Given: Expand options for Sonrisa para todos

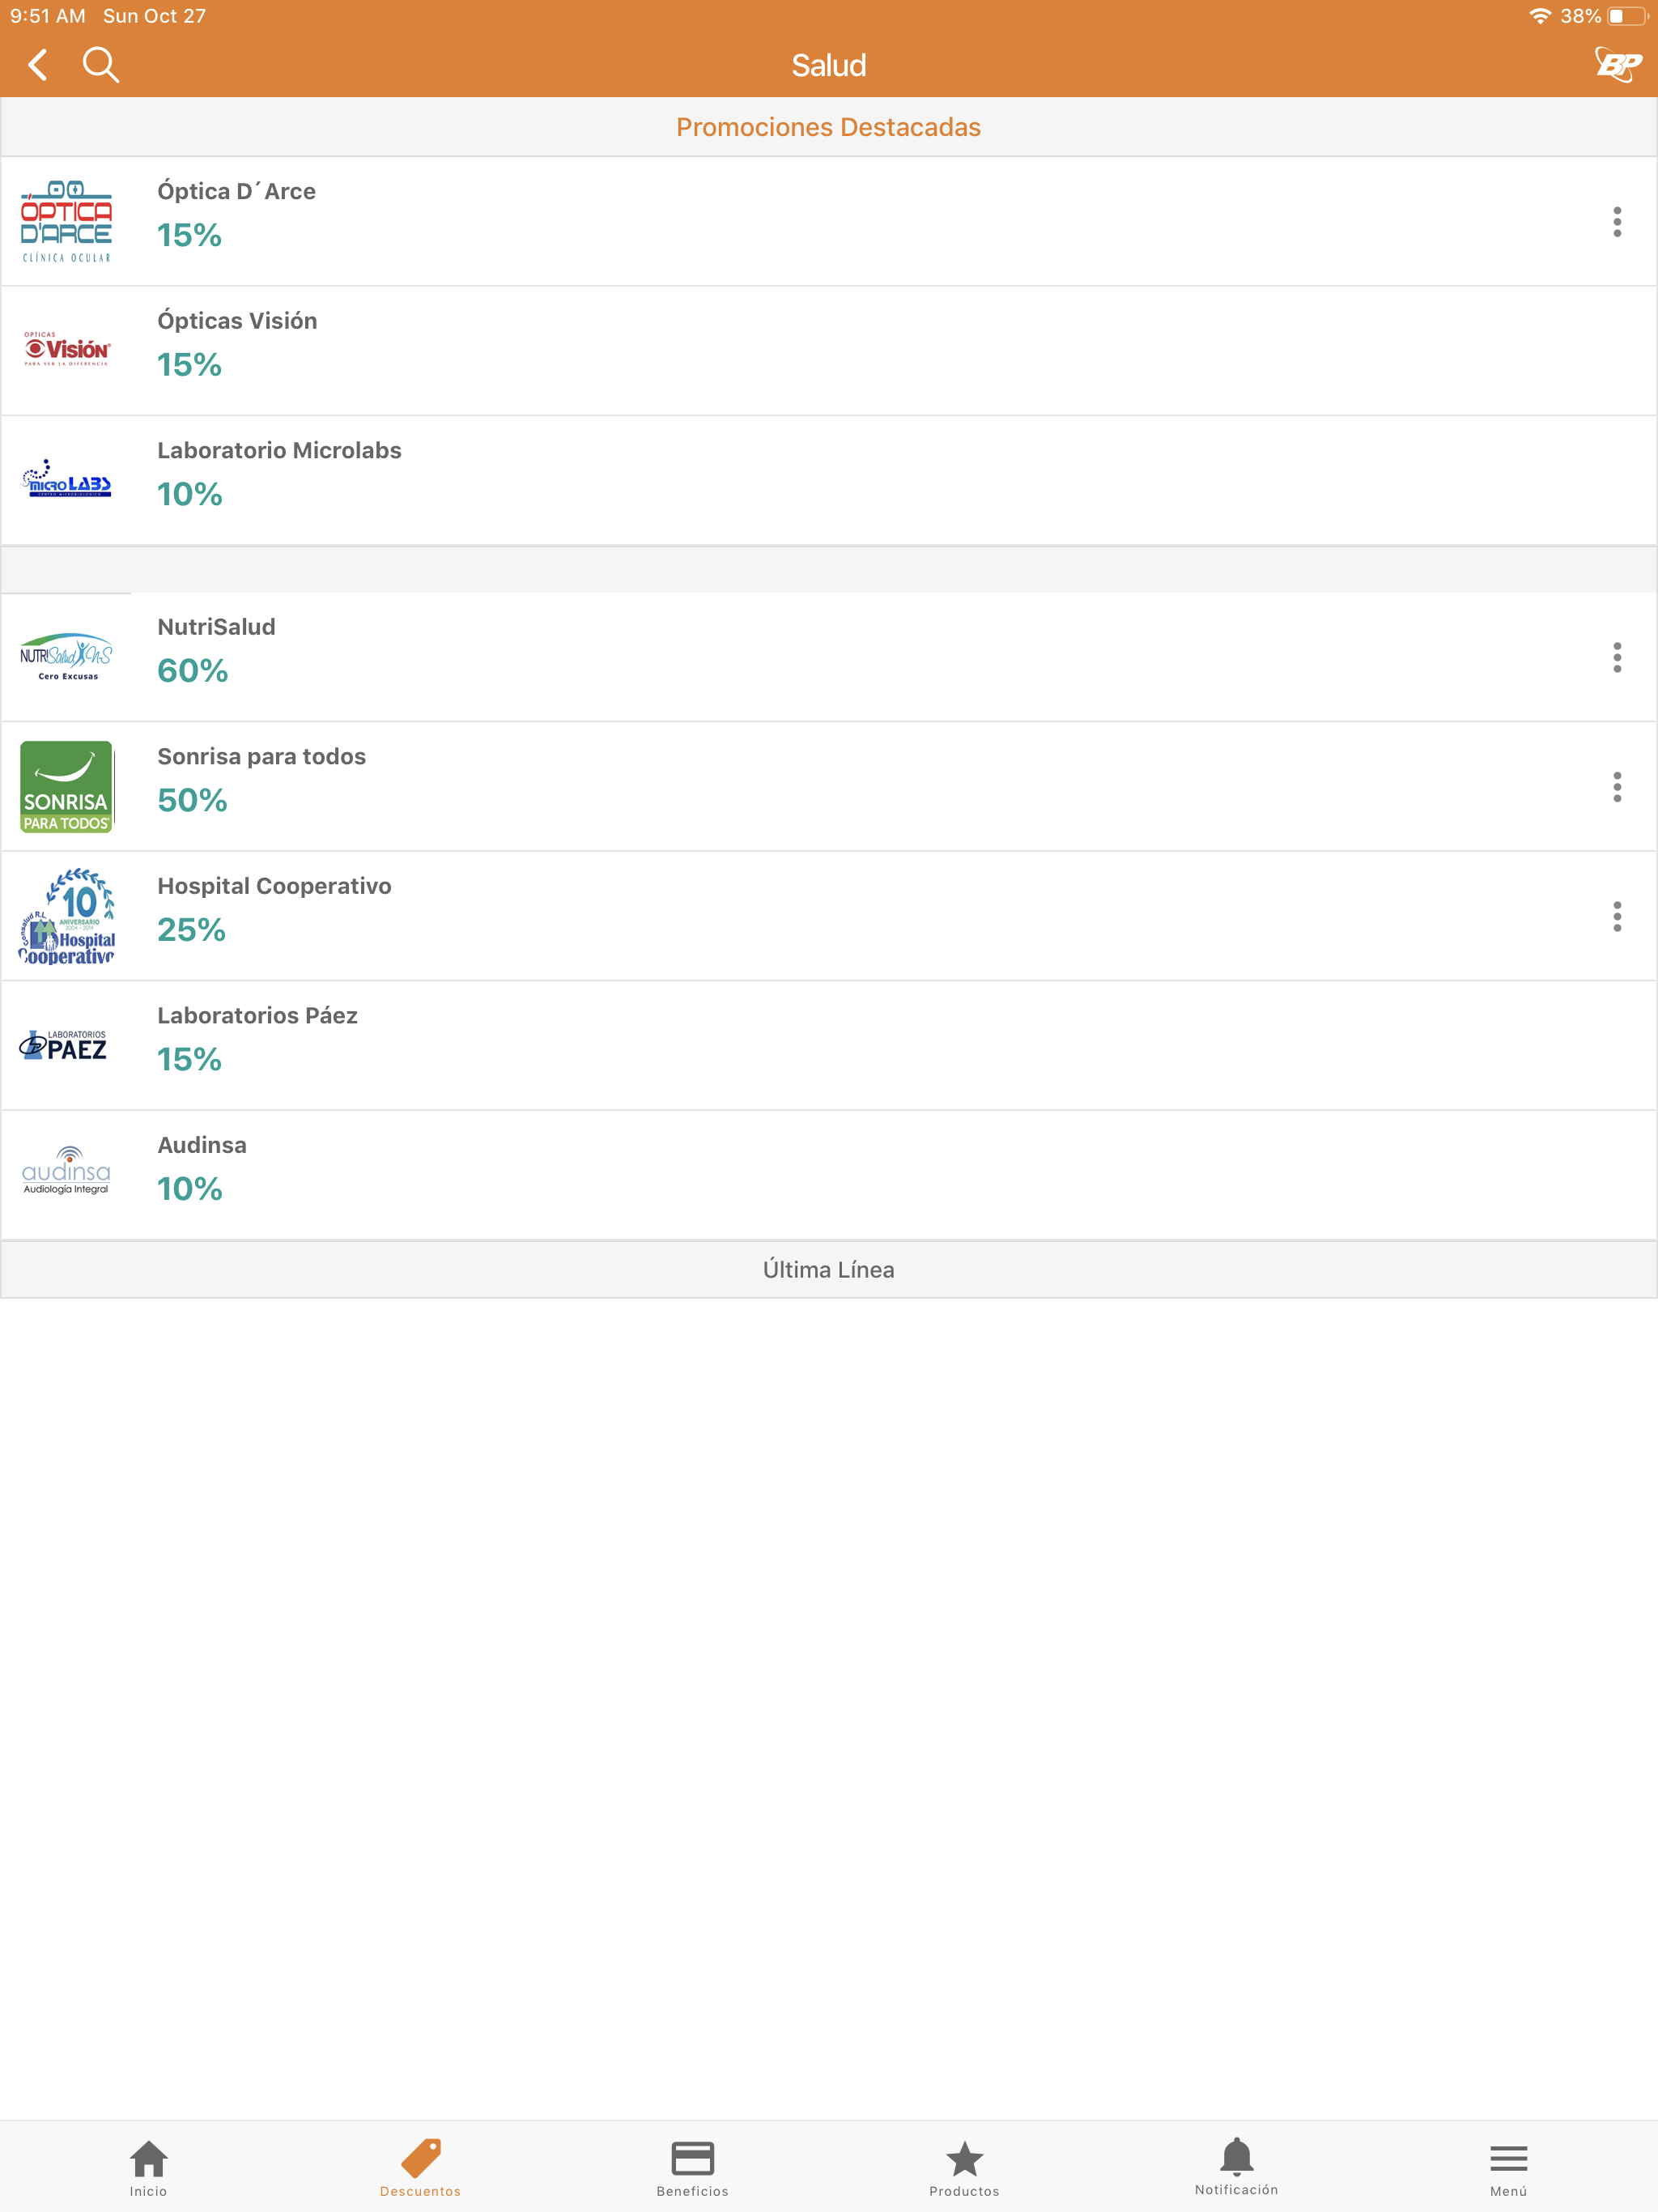Looking at the screenshot, I should pyautogui.click(x=1616, y=787).
